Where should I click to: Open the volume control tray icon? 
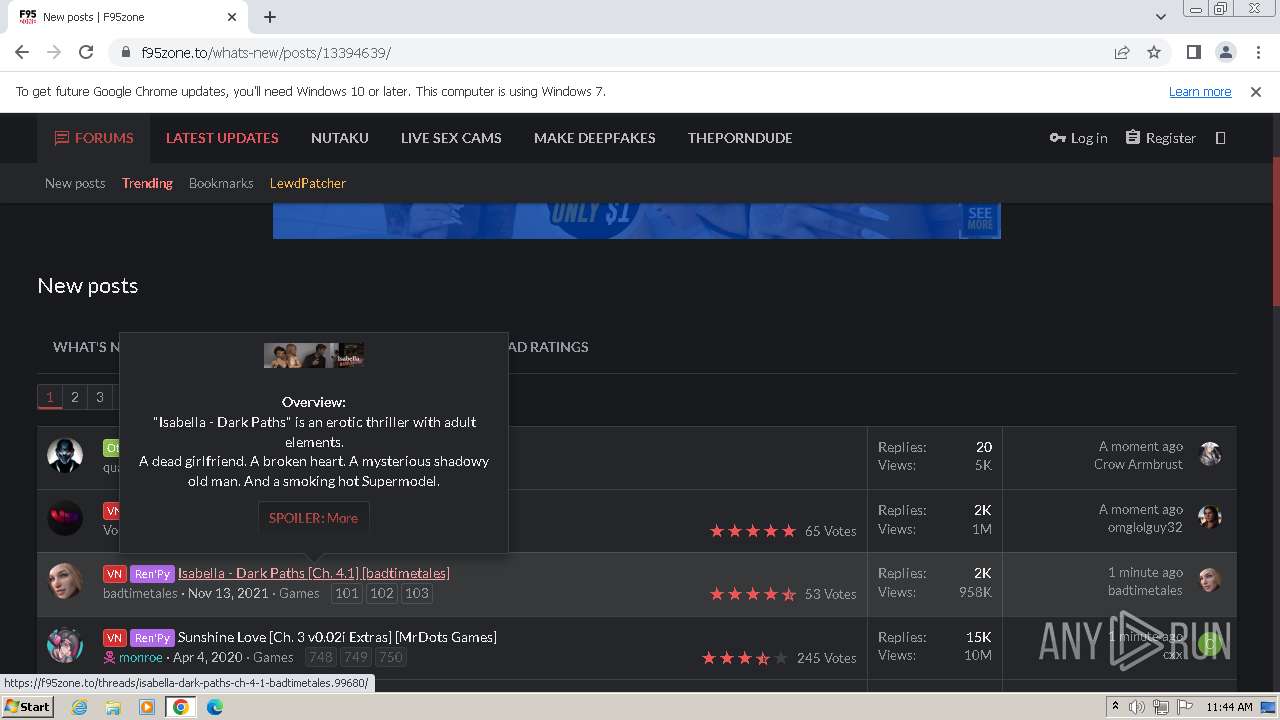(x=1137, y=707)
